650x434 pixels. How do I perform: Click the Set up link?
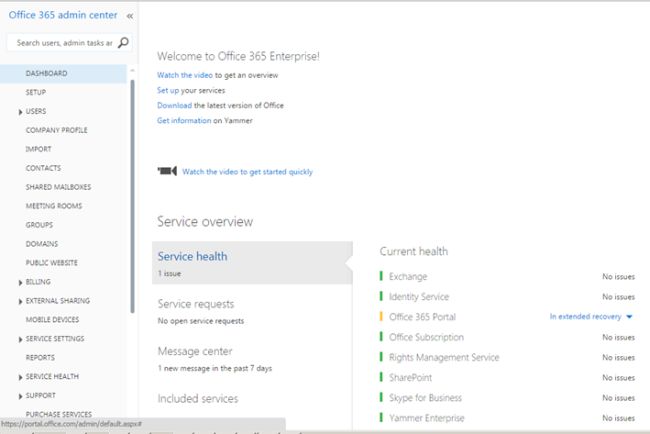click(168, 90)
